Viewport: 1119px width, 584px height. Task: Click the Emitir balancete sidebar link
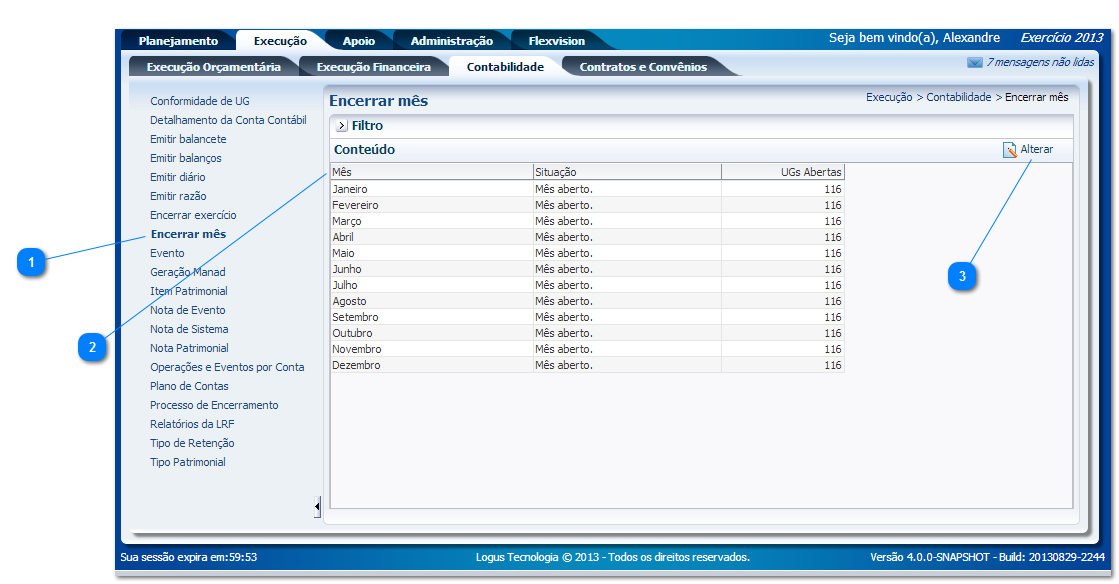(x=188, y=139)
